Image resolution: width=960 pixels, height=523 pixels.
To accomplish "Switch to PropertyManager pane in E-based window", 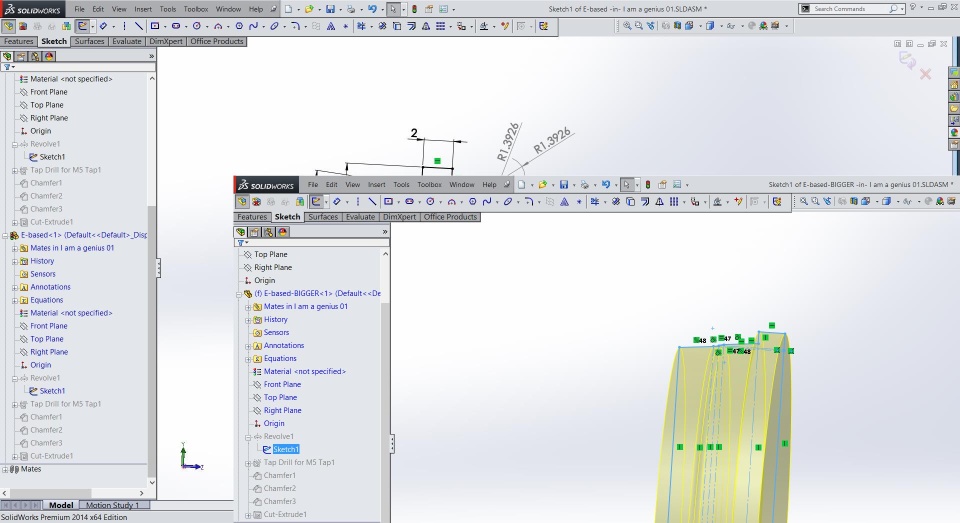I will click(21, 56).
